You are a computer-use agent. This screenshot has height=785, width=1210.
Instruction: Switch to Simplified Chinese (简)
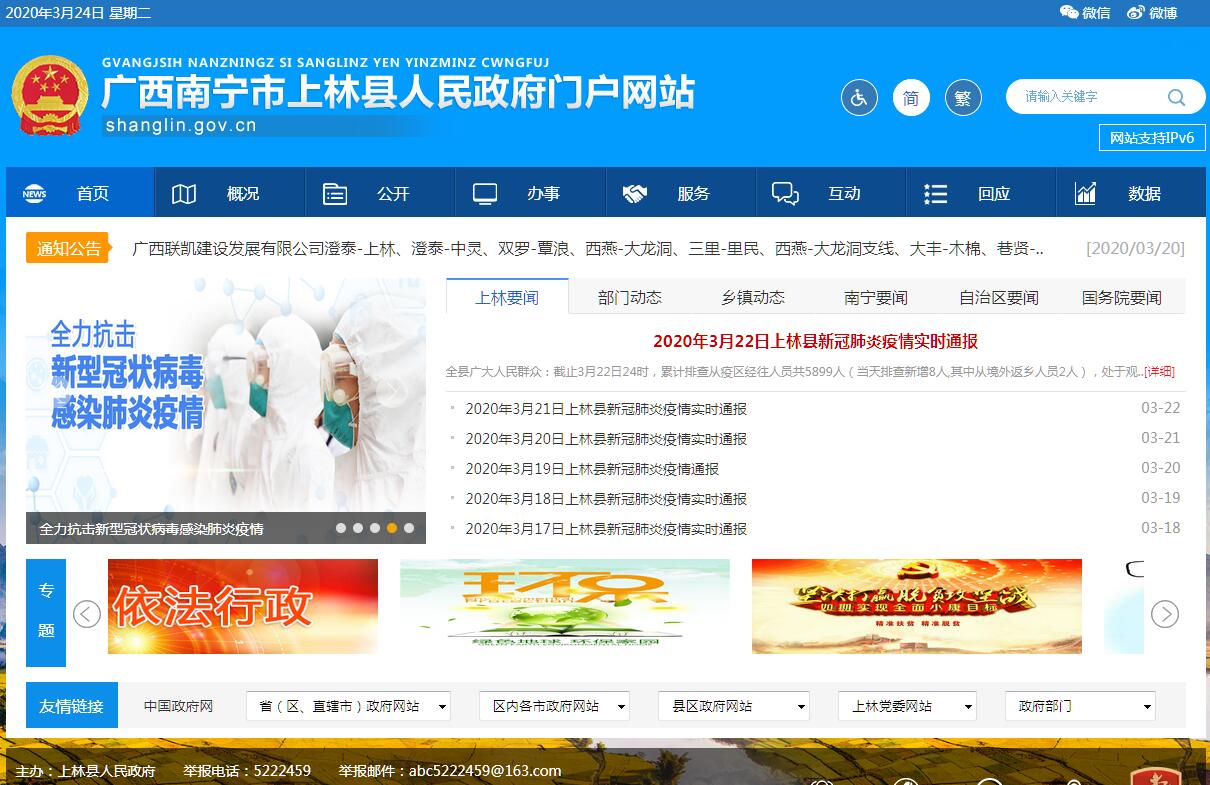tap(911, 98)
